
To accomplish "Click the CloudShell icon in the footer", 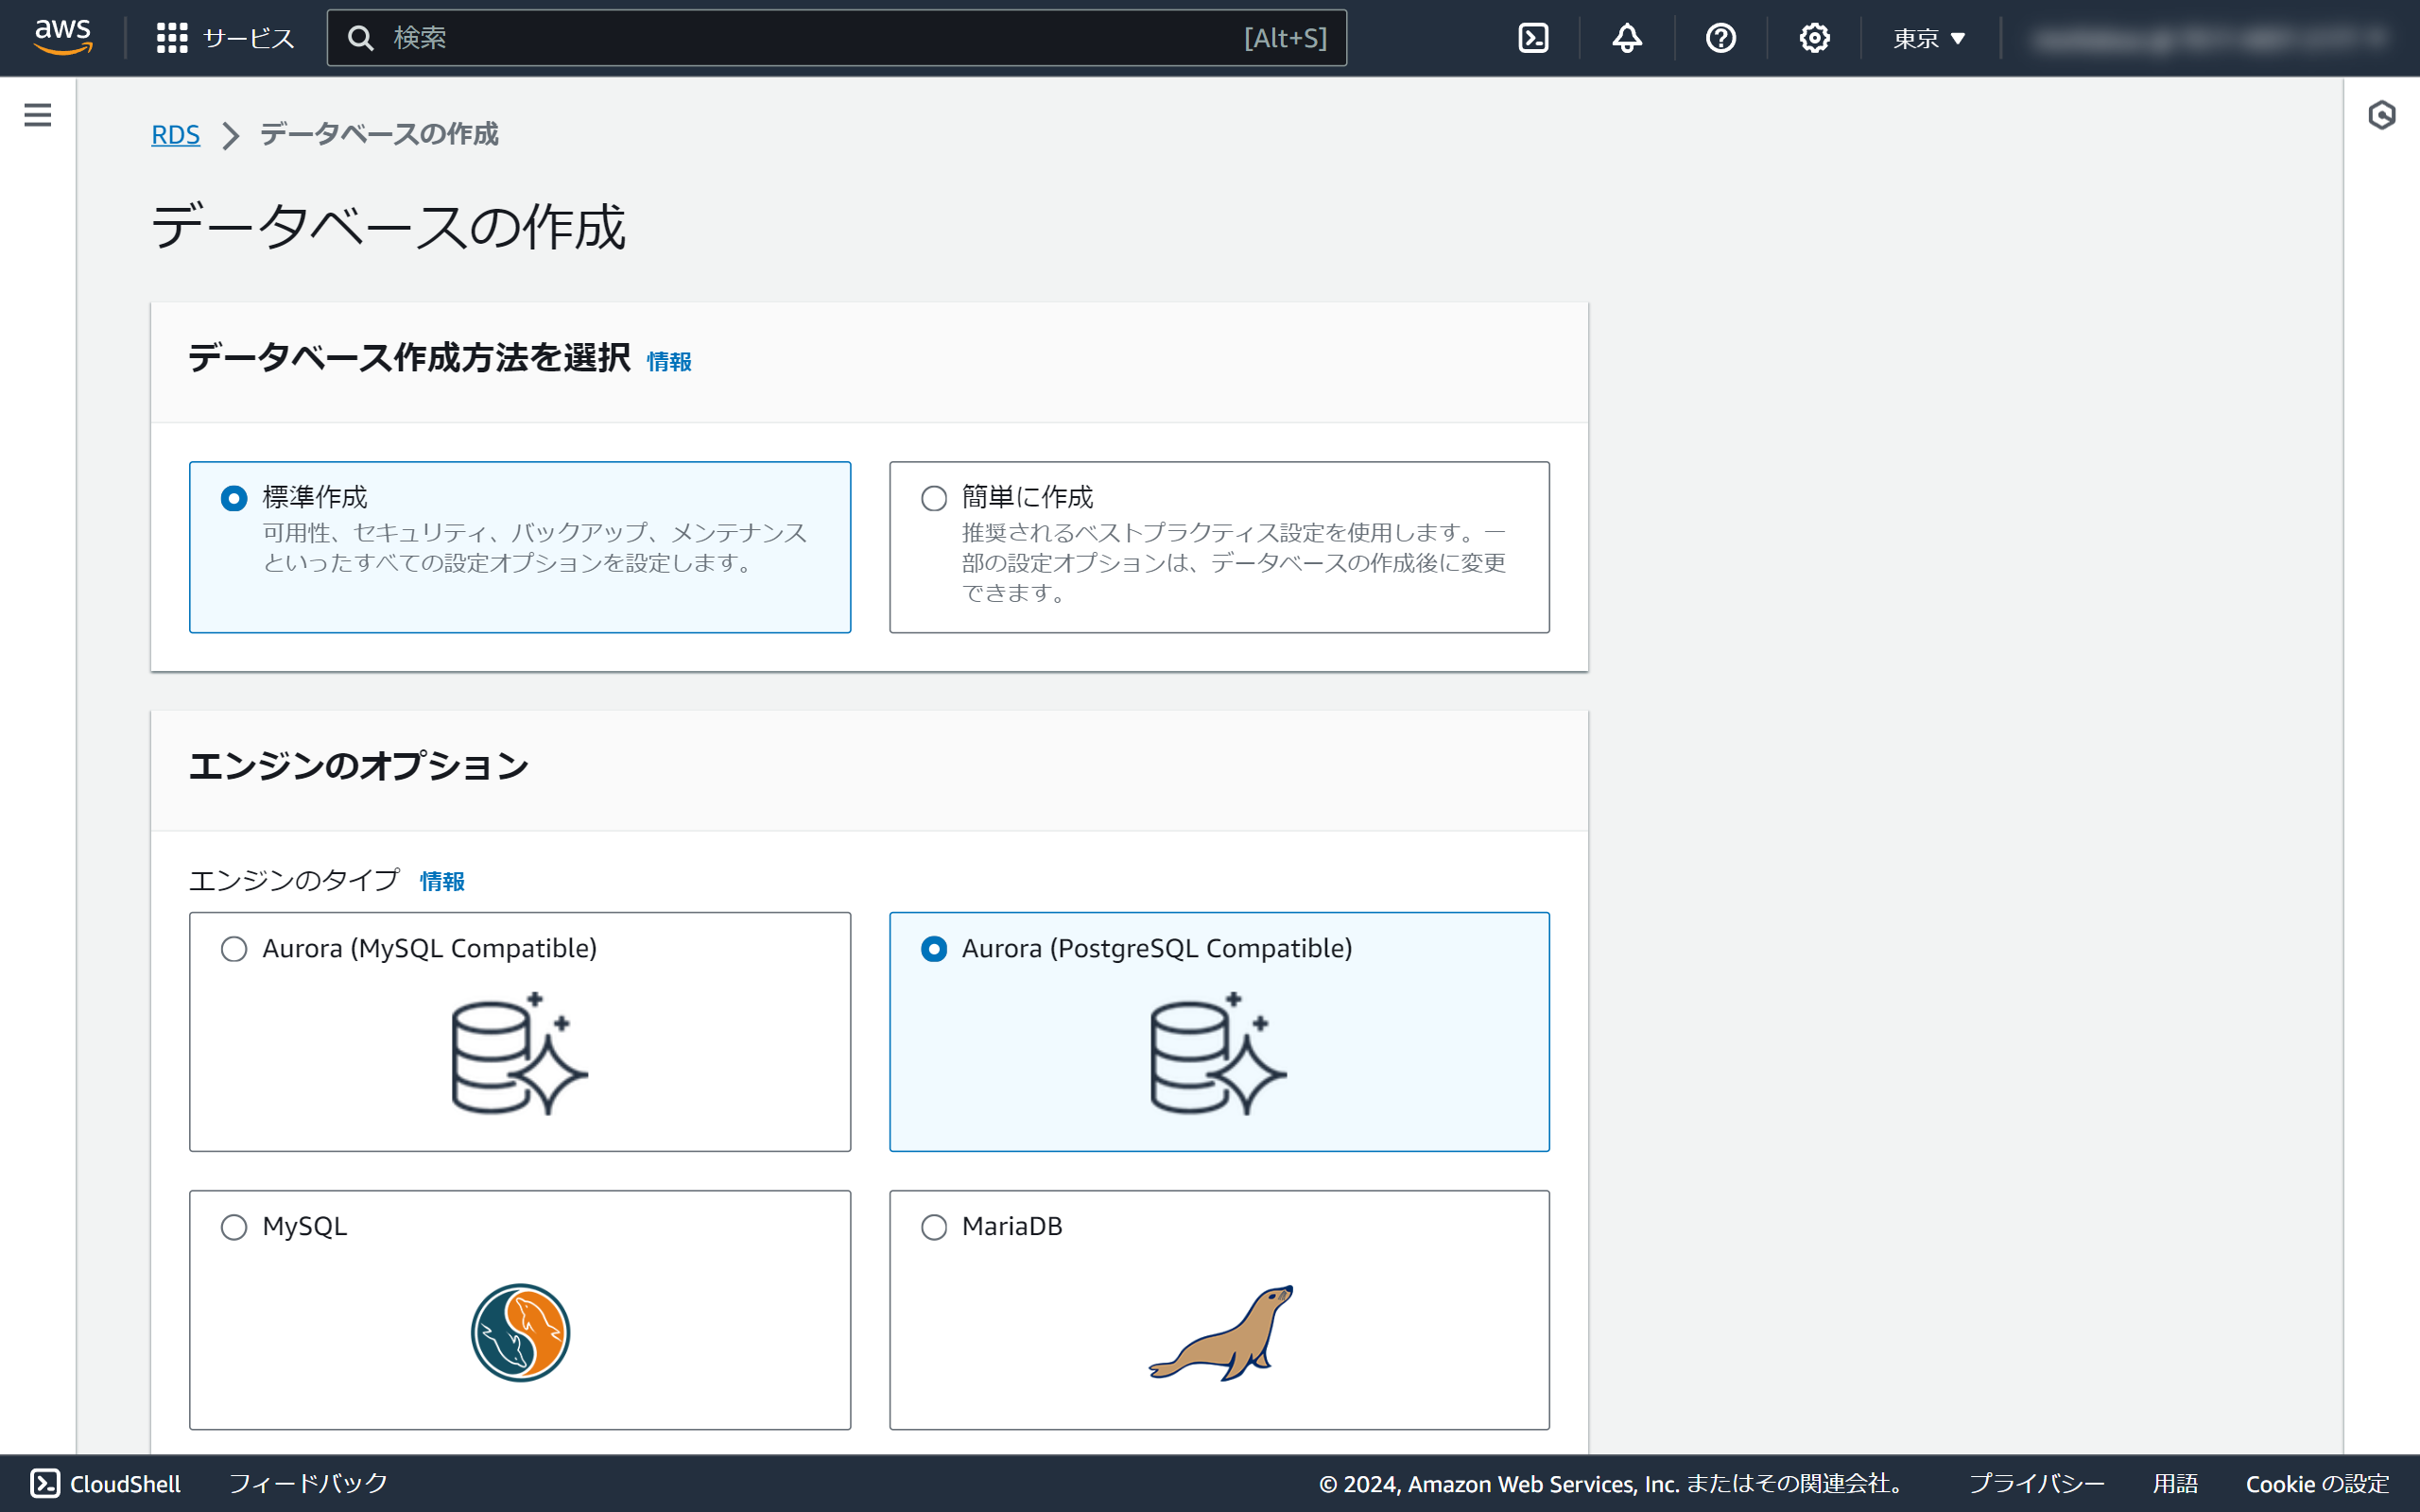I will click(45, 1483).
